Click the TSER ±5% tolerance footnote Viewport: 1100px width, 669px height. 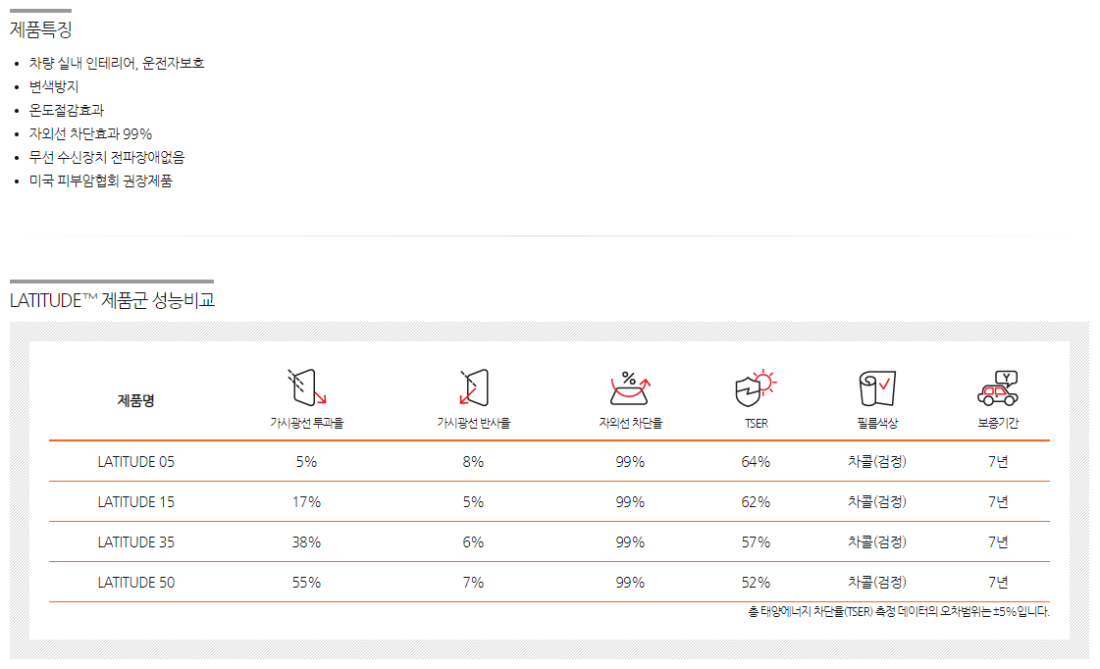(x=899, y=611)
